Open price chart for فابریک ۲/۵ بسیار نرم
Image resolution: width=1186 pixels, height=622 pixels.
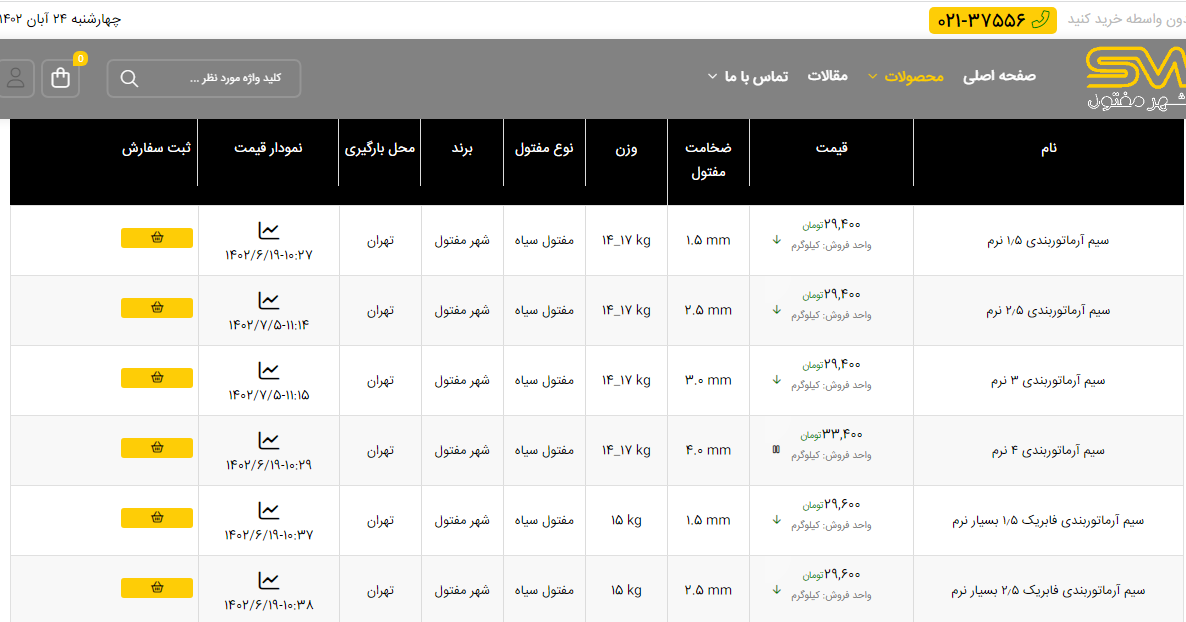(x=268, y=581)
